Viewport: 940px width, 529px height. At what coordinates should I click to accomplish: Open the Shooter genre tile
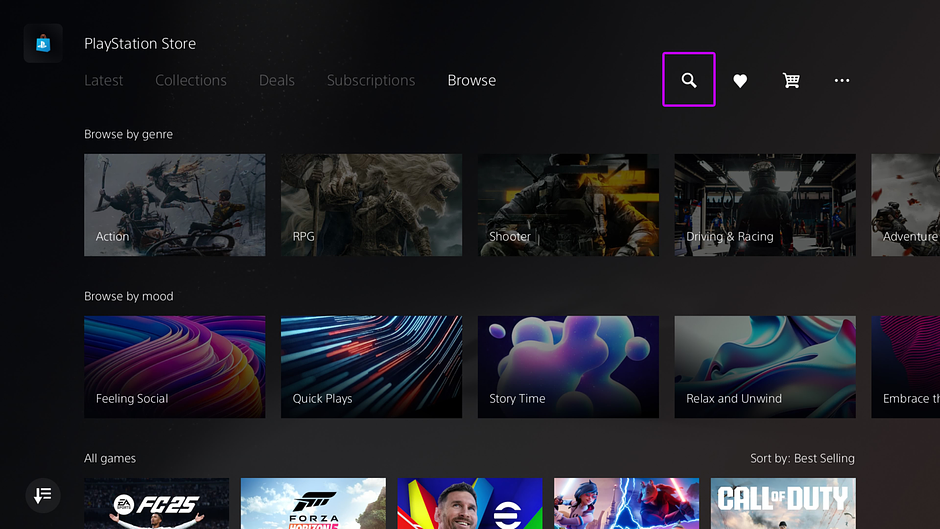tap(568, 205)
